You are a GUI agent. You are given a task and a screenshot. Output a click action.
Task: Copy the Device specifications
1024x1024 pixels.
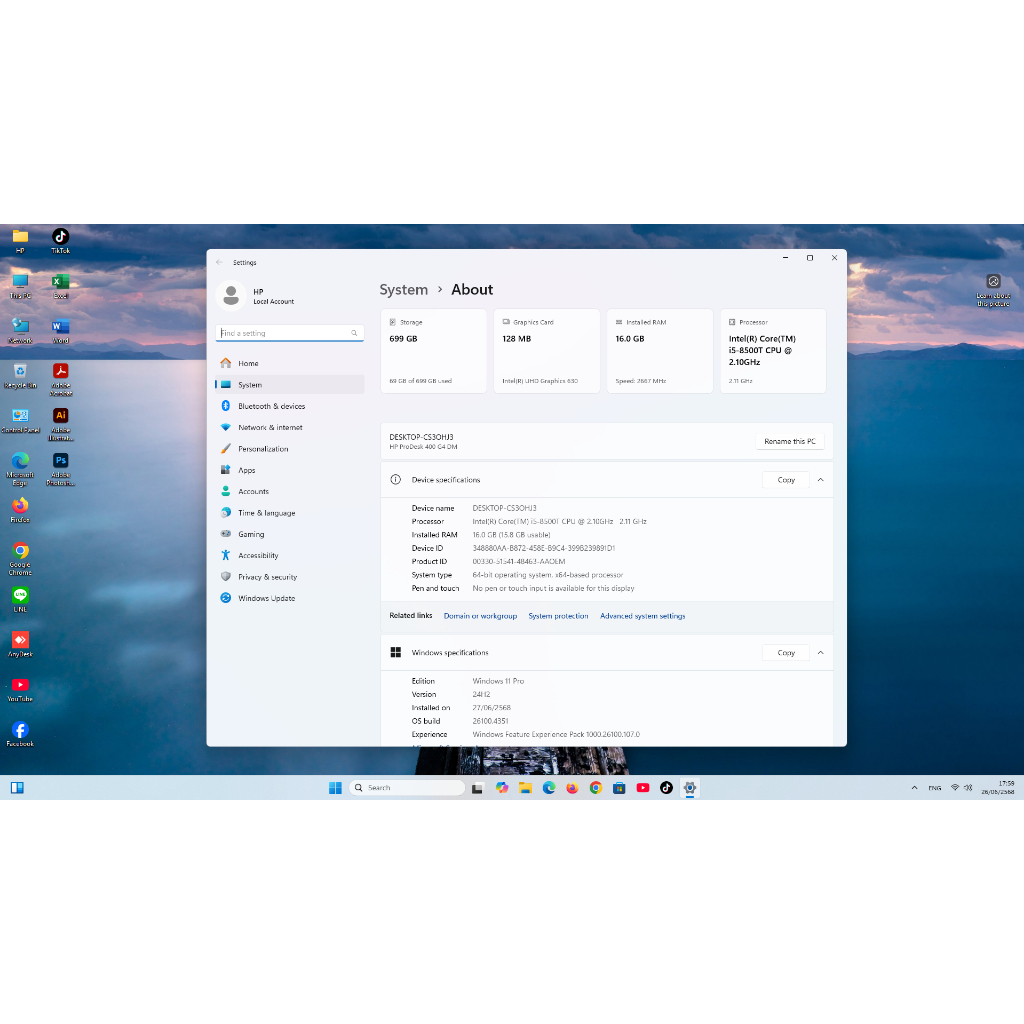pos(786,480)
